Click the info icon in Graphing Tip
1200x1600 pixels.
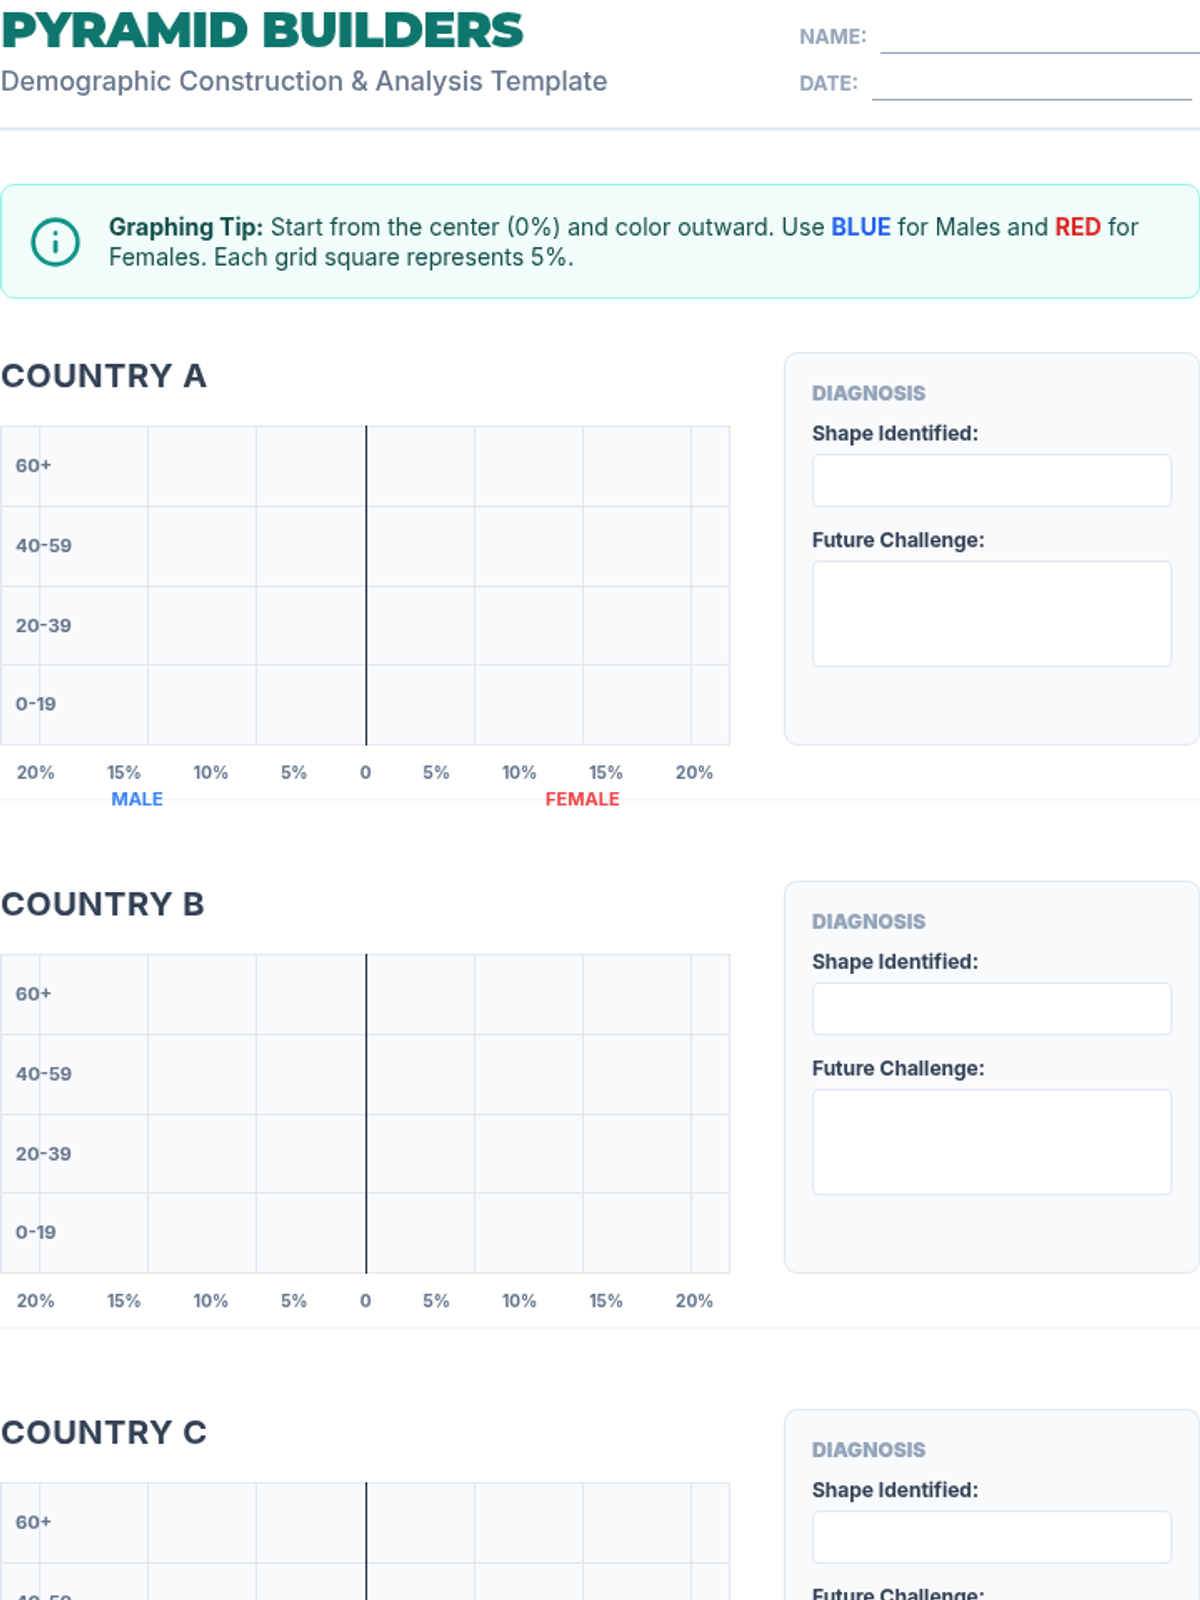click(55, 242)
